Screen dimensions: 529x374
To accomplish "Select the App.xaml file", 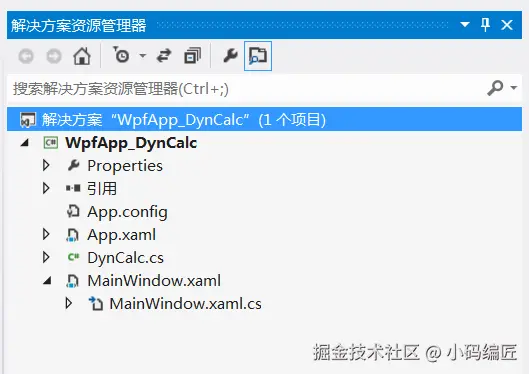I will [121, 235].
